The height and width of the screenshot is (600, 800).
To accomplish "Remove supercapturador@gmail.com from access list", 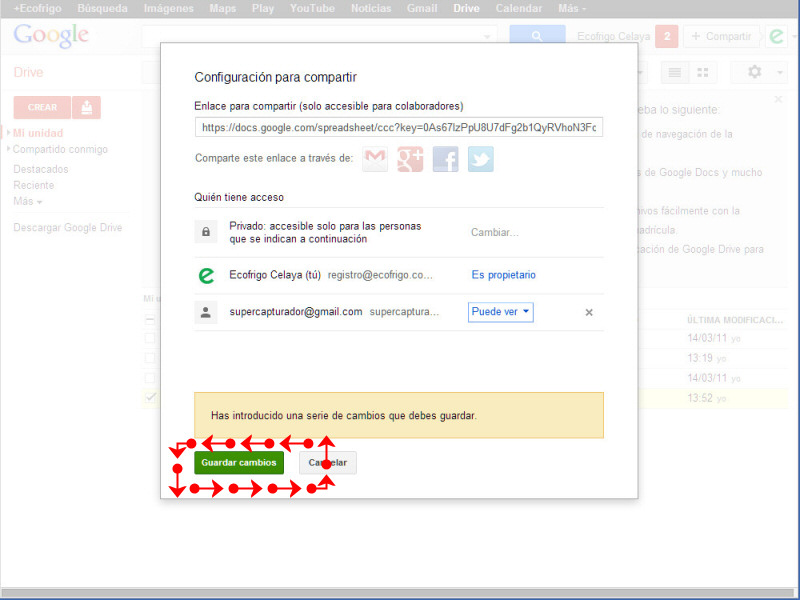I will coord(589,312).
